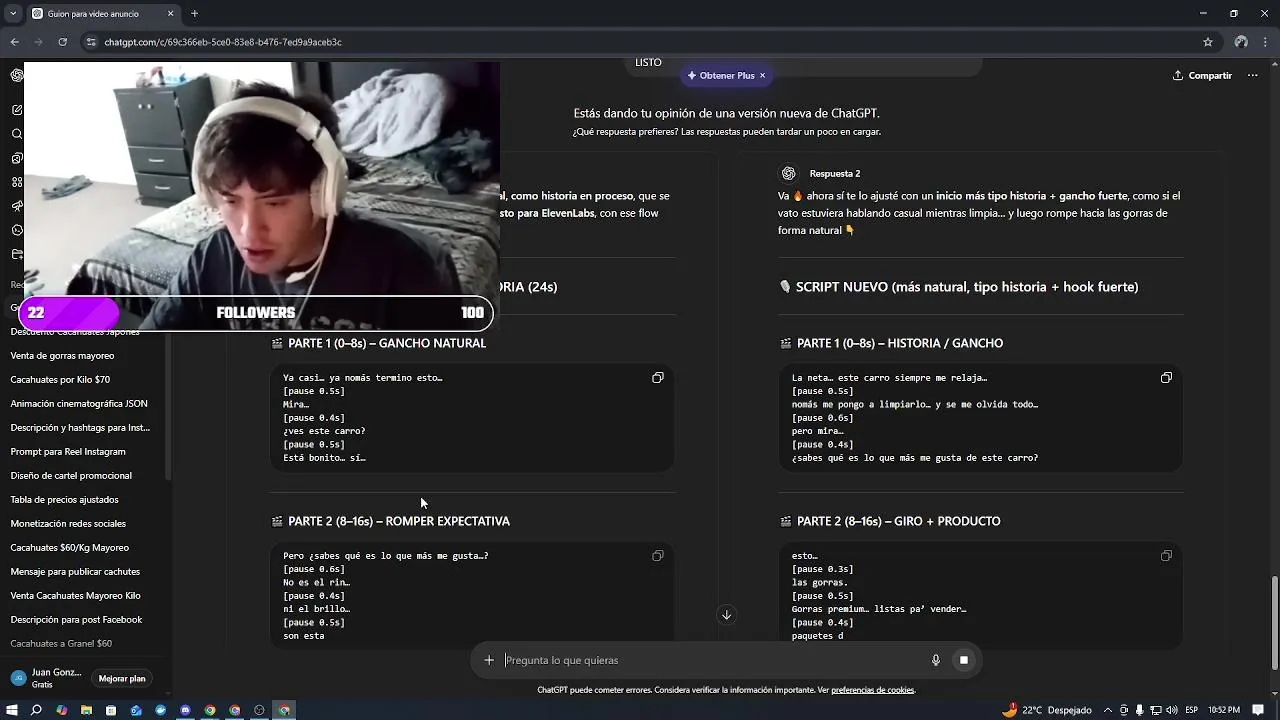1280x720 pixels.
Task: Click the ChatGPT logo in sidebar
Action: coord(17,75)
